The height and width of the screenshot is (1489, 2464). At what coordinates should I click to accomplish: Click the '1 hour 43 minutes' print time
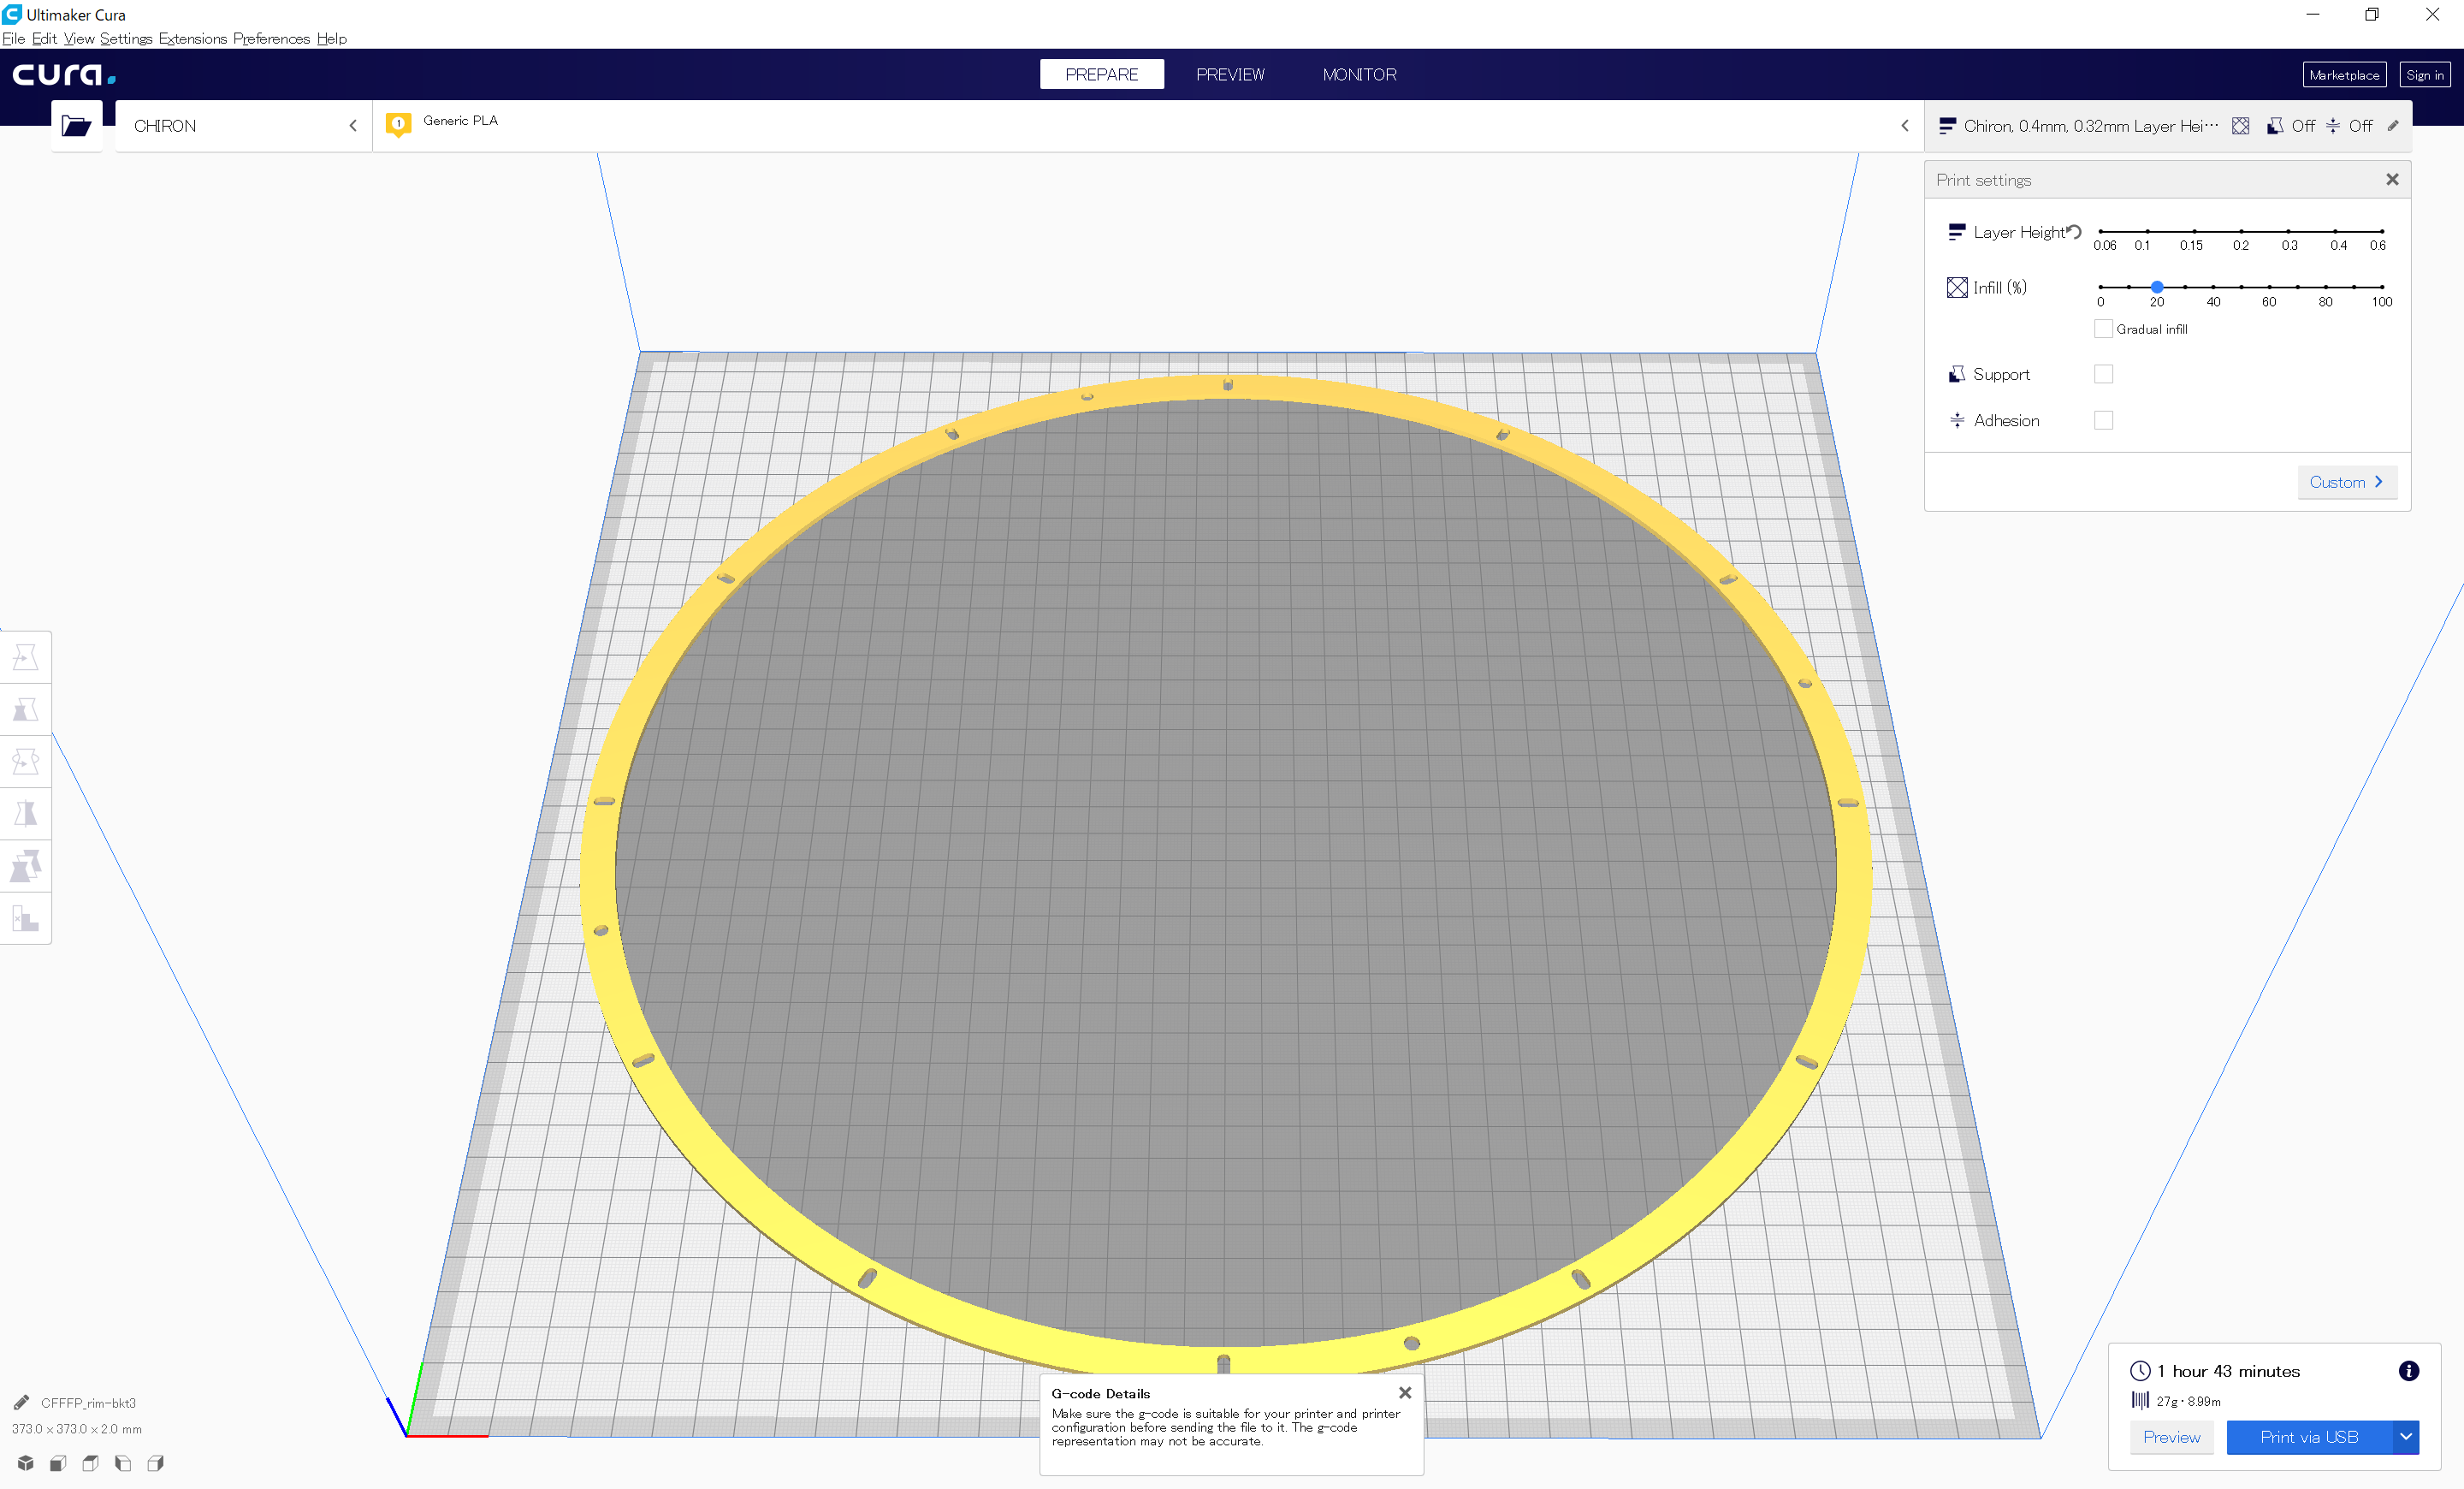point(2227,1371)
